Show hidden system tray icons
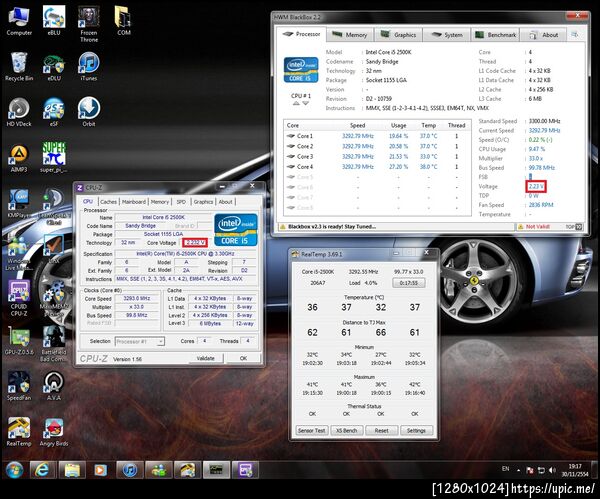 (x=519, y=470)
